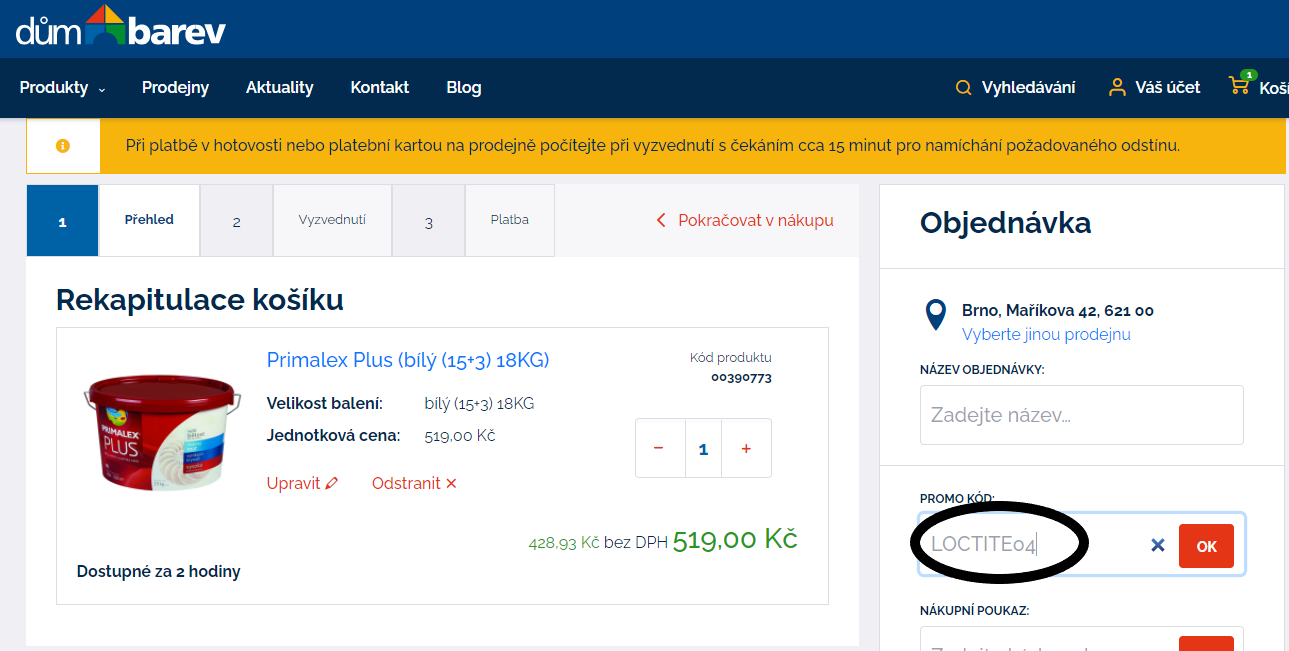1289x651 pixels.
Task: Go to the Blog page
Action: pyautogui.click(x=463, y=88)
